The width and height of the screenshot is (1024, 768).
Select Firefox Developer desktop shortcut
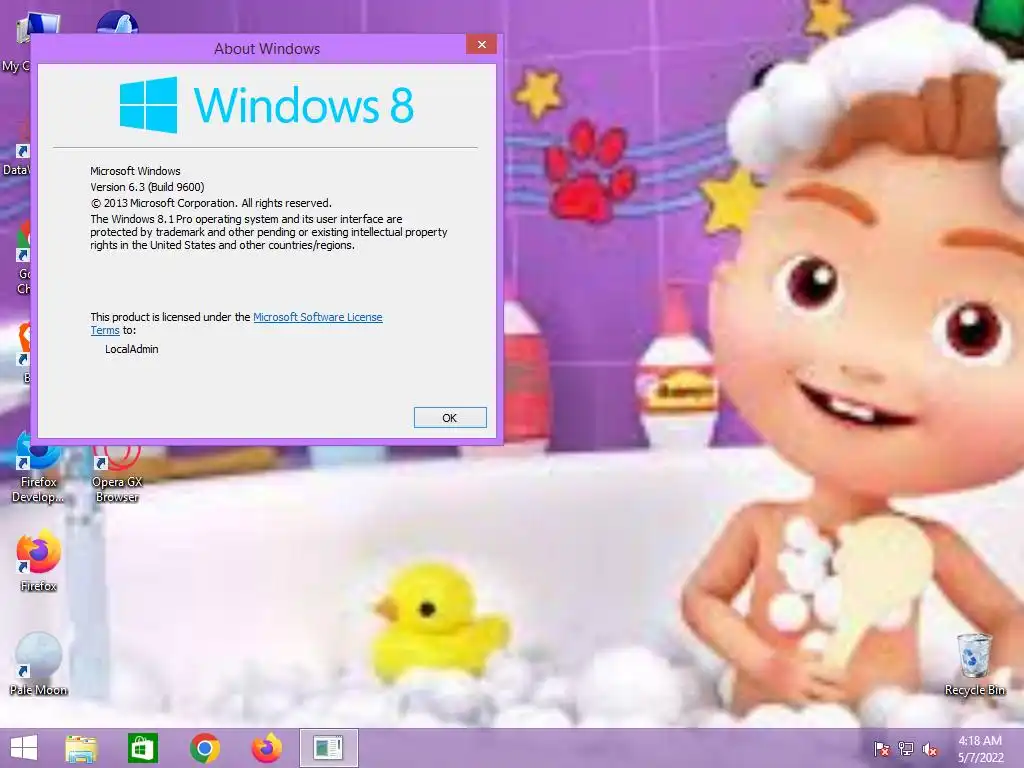point(38,467)
